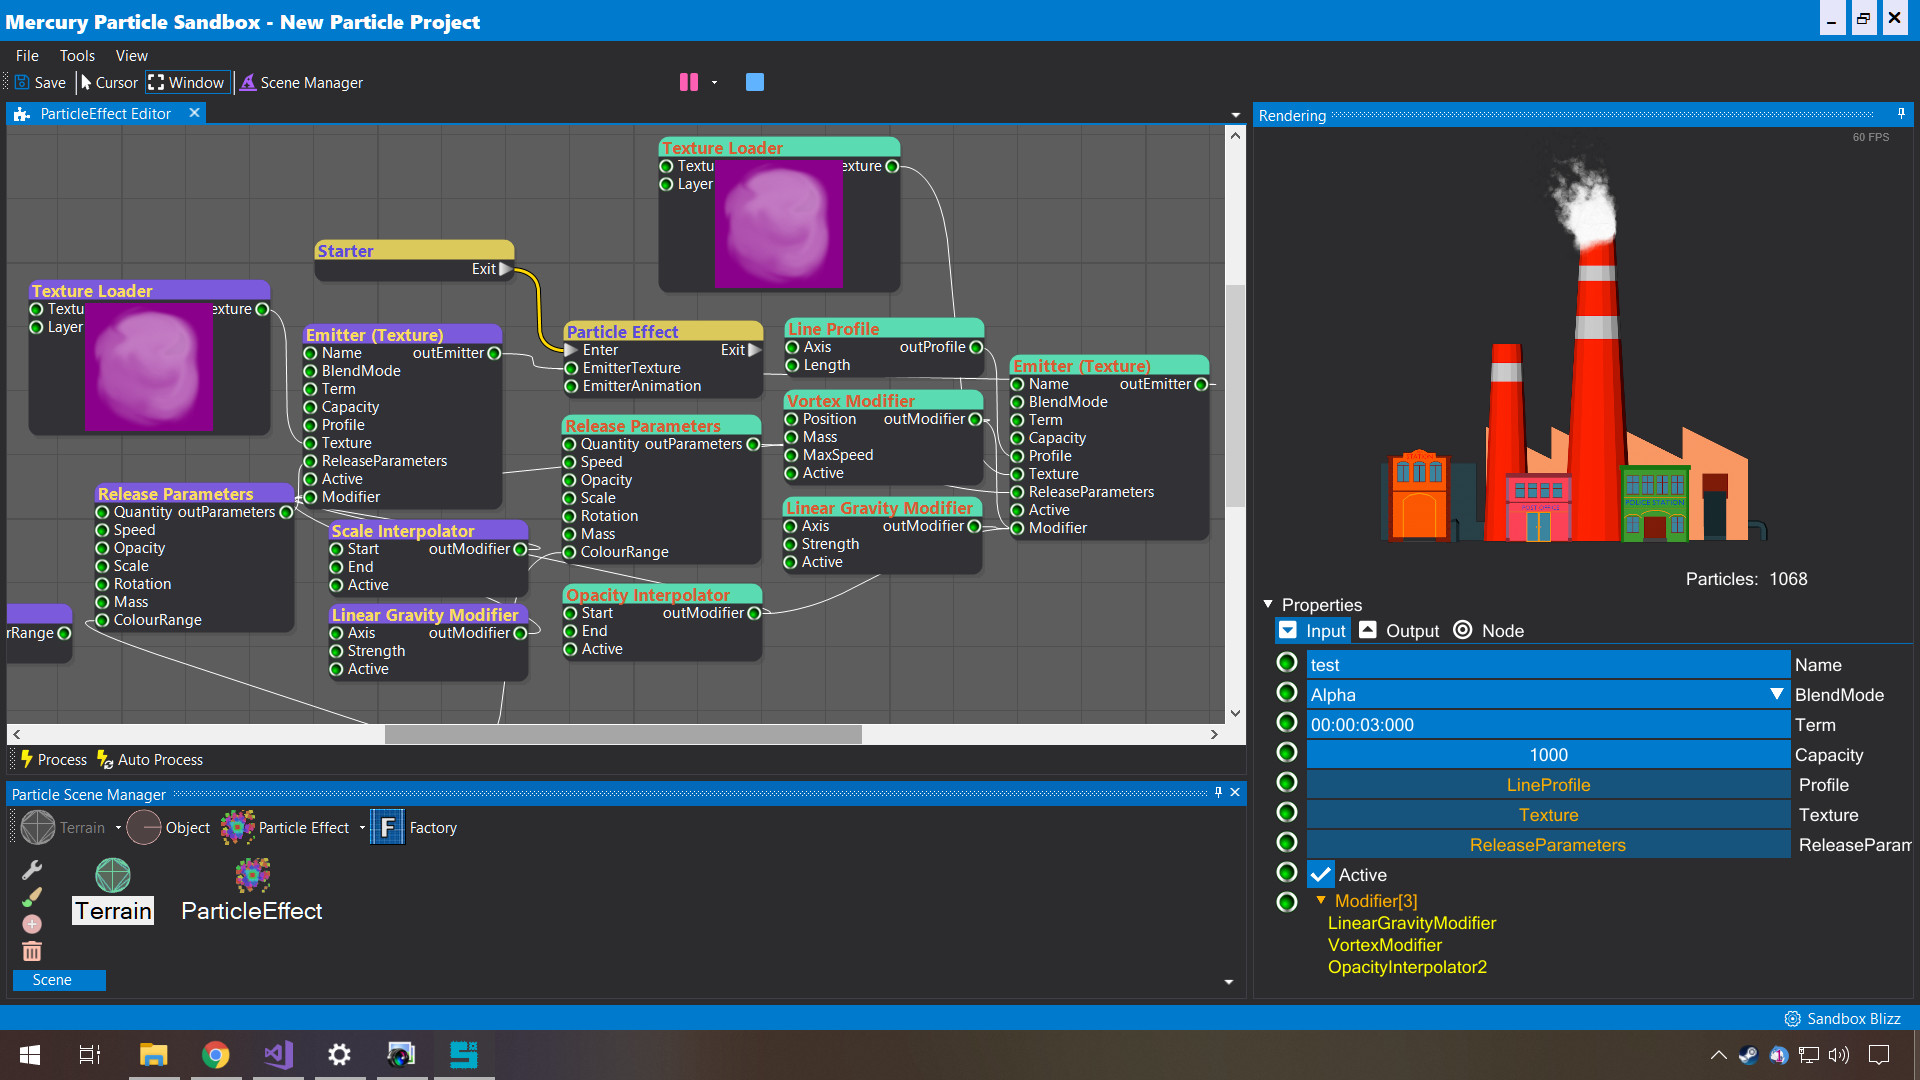Pause the particle simulation

(x=688, y=82)
